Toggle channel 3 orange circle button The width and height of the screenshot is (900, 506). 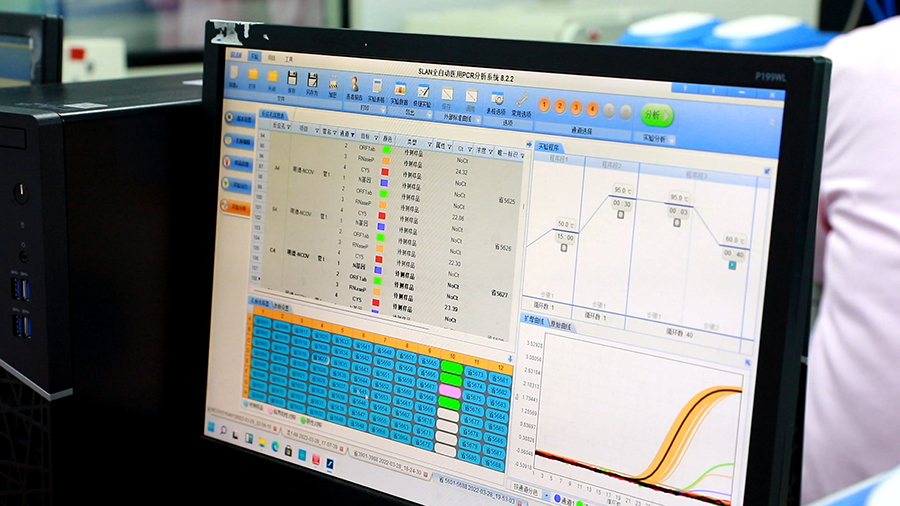click(x=577, y=107)
